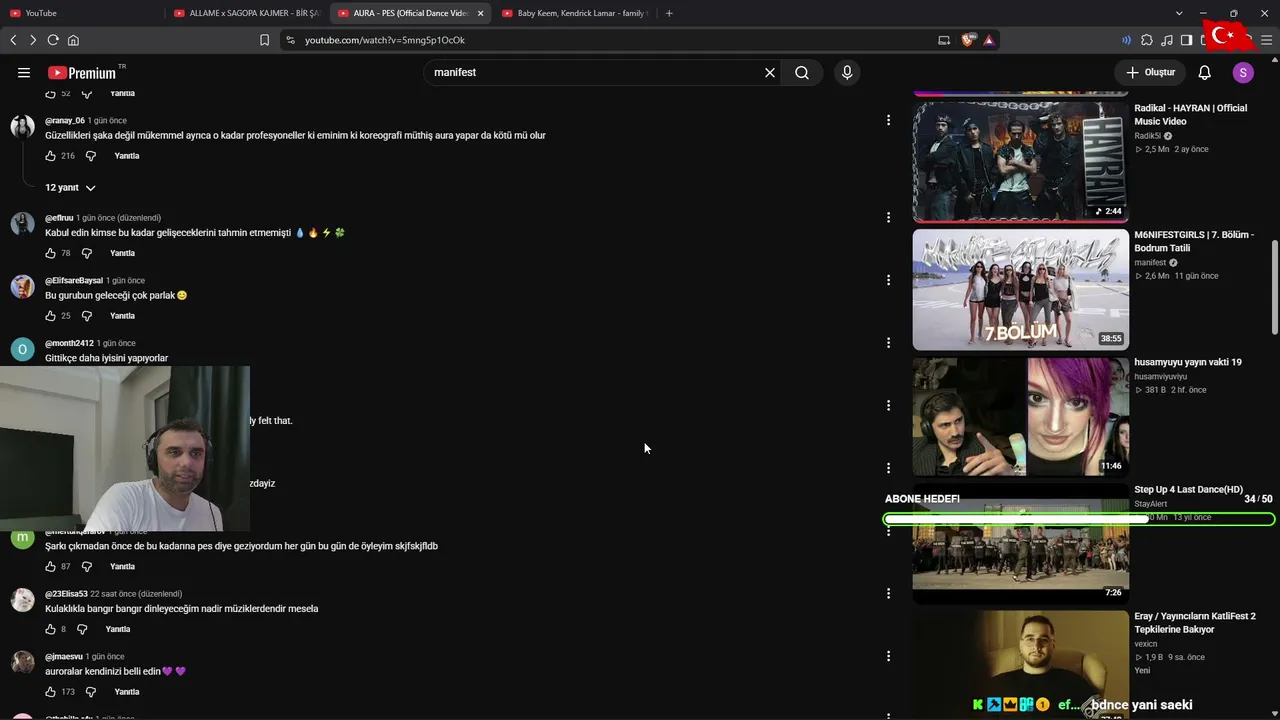Viewport: 1280px width, 720px height.
Task: Open Brave Rewards triangle icon
Action: tap(988, 40)
